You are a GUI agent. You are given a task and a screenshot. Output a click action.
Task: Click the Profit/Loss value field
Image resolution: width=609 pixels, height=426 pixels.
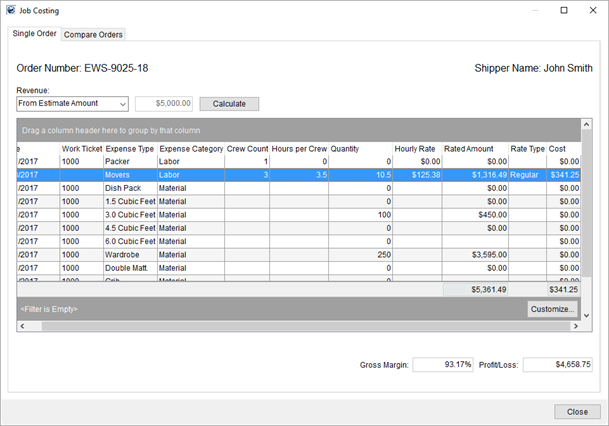[x=557, y=365]
